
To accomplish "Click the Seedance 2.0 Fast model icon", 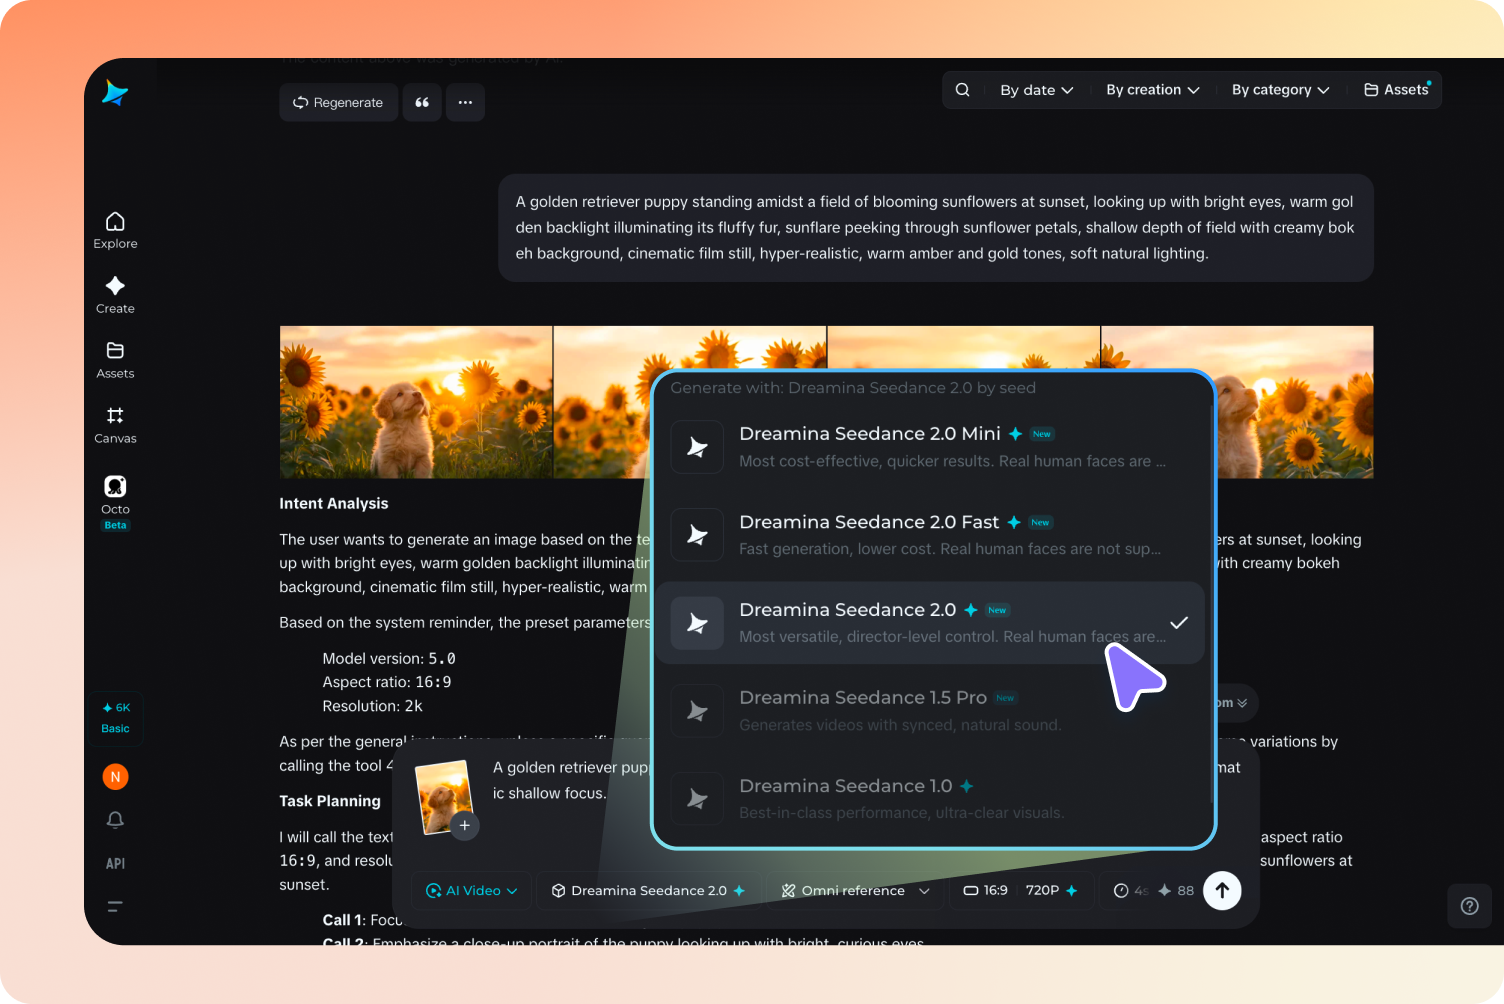I will (697, 535).
